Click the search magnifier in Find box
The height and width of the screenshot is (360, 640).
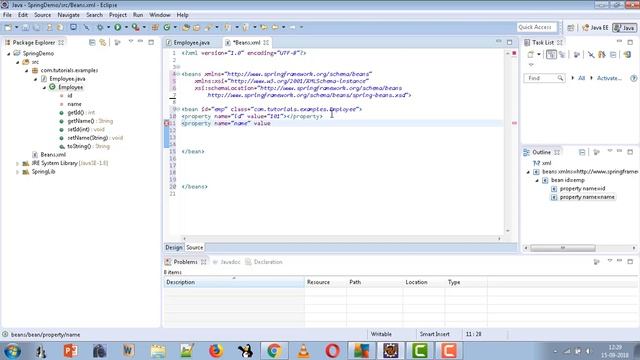pos(560,78)
